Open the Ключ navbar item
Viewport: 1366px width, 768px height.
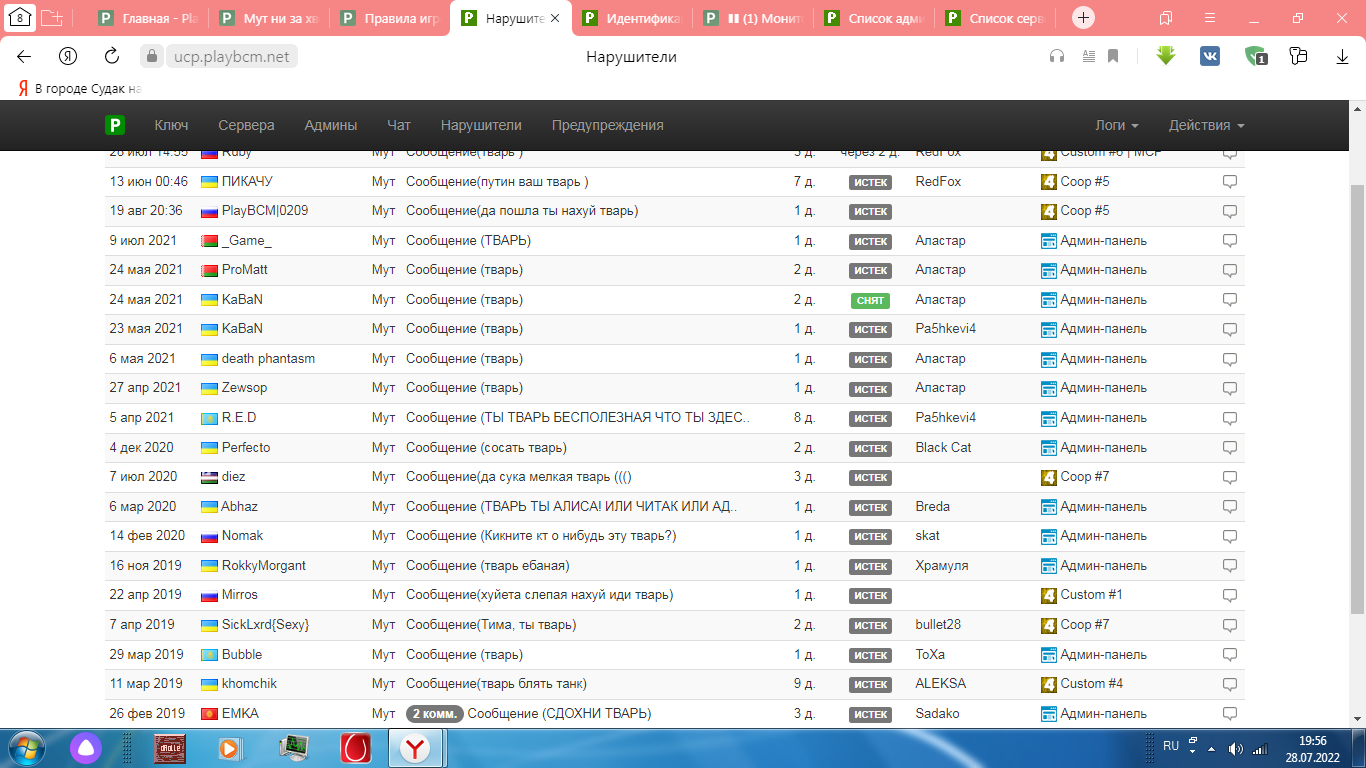click(x=171, y=125)
